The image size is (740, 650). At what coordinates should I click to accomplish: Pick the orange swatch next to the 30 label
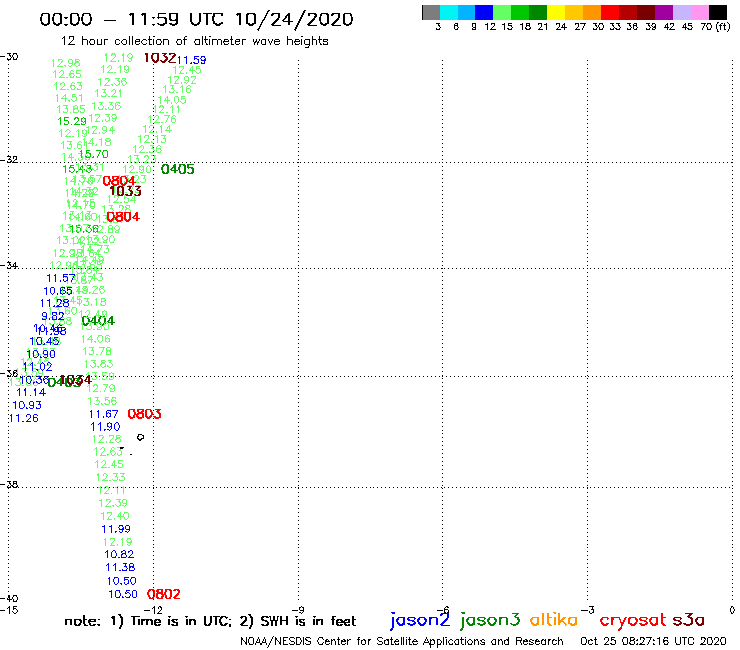(x=591, y=12)
